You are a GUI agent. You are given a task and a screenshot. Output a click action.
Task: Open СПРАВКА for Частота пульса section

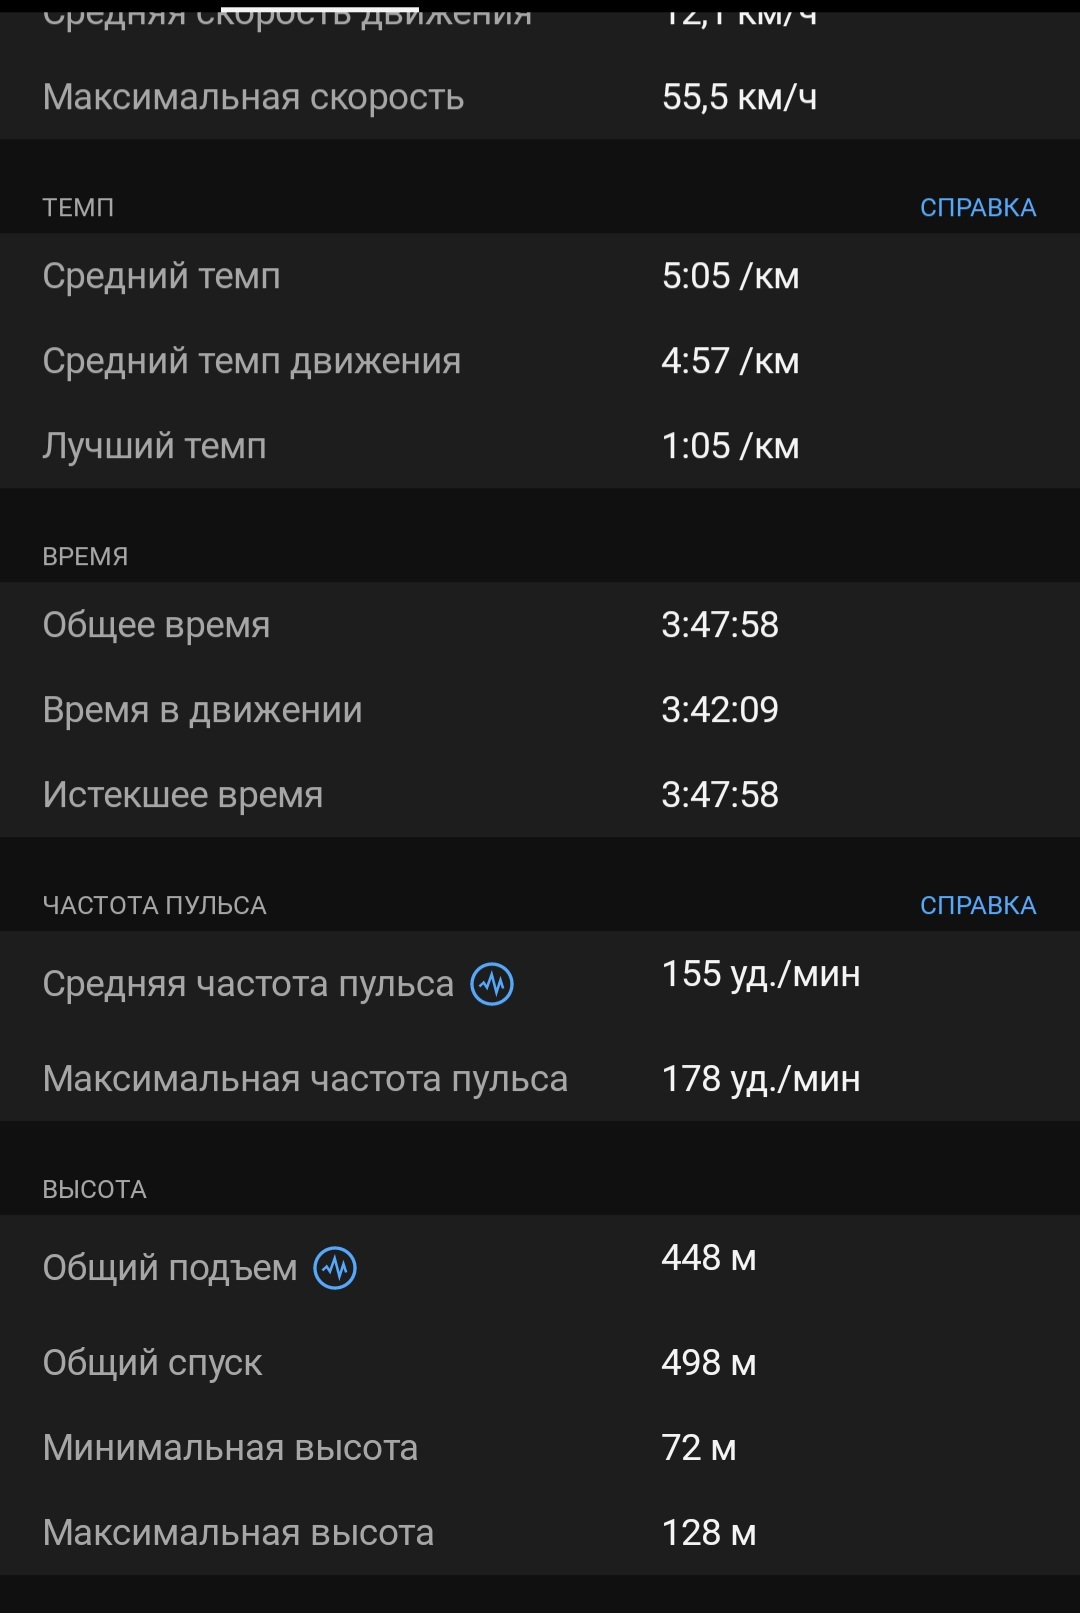[x=977, y=905]
